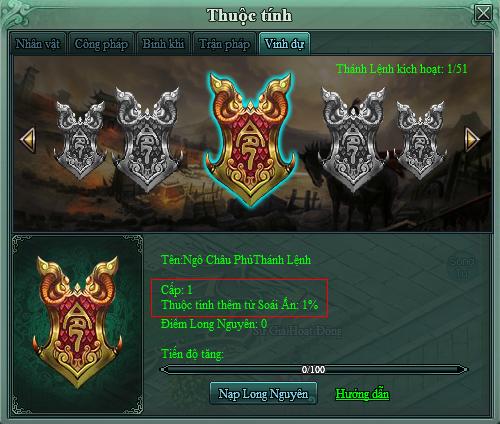
Task: Click the large gold emblem preview in the lower panel
Action: click(77, 322)
